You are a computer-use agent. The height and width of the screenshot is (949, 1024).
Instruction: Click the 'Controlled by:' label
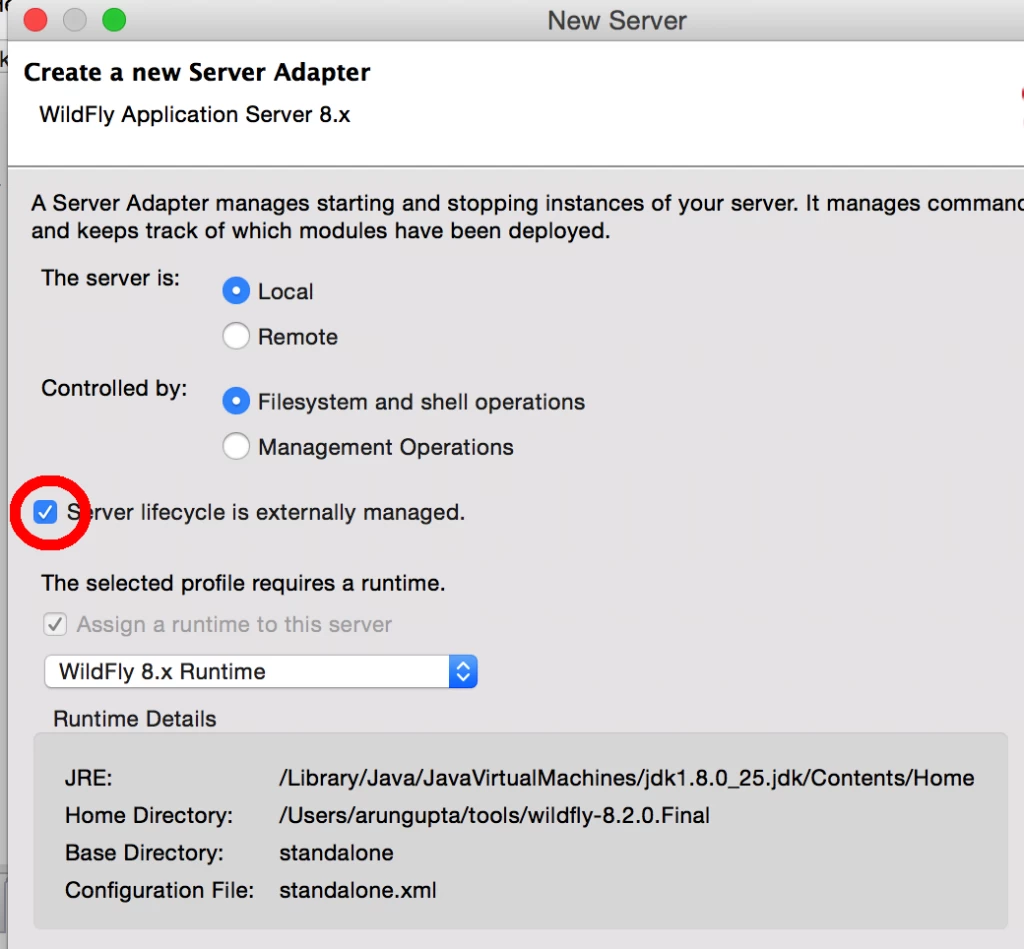(114, 388)
